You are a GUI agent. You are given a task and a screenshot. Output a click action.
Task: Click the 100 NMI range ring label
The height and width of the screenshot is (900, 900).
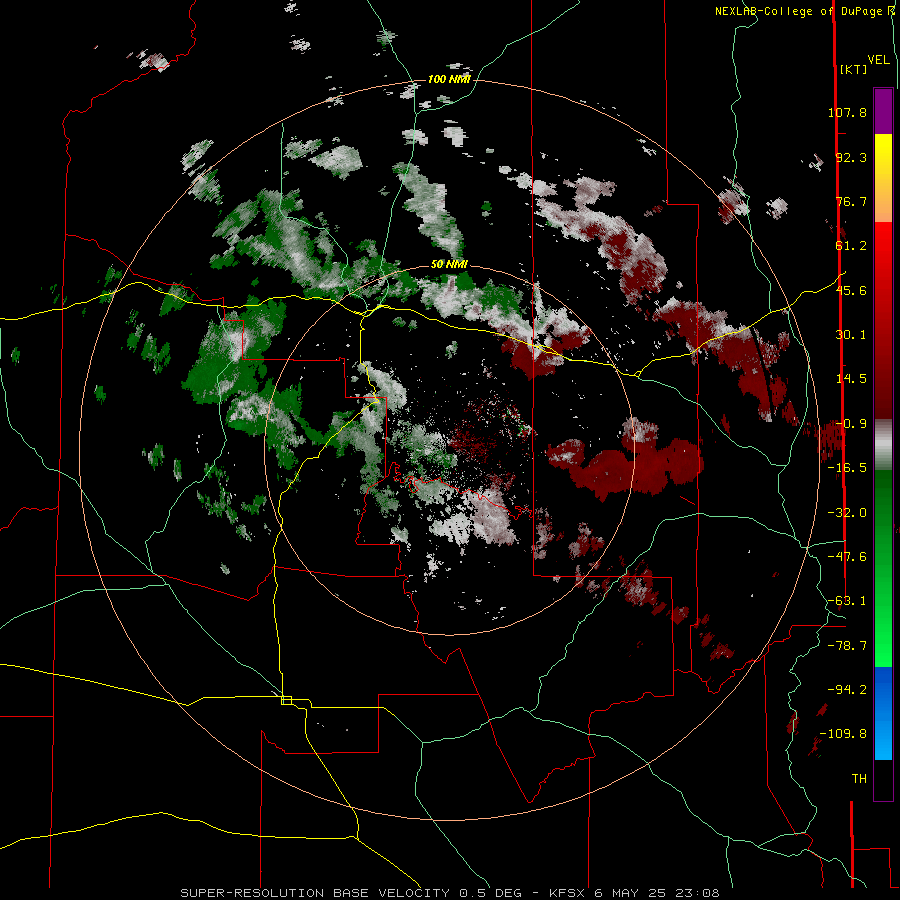[449, 79]
